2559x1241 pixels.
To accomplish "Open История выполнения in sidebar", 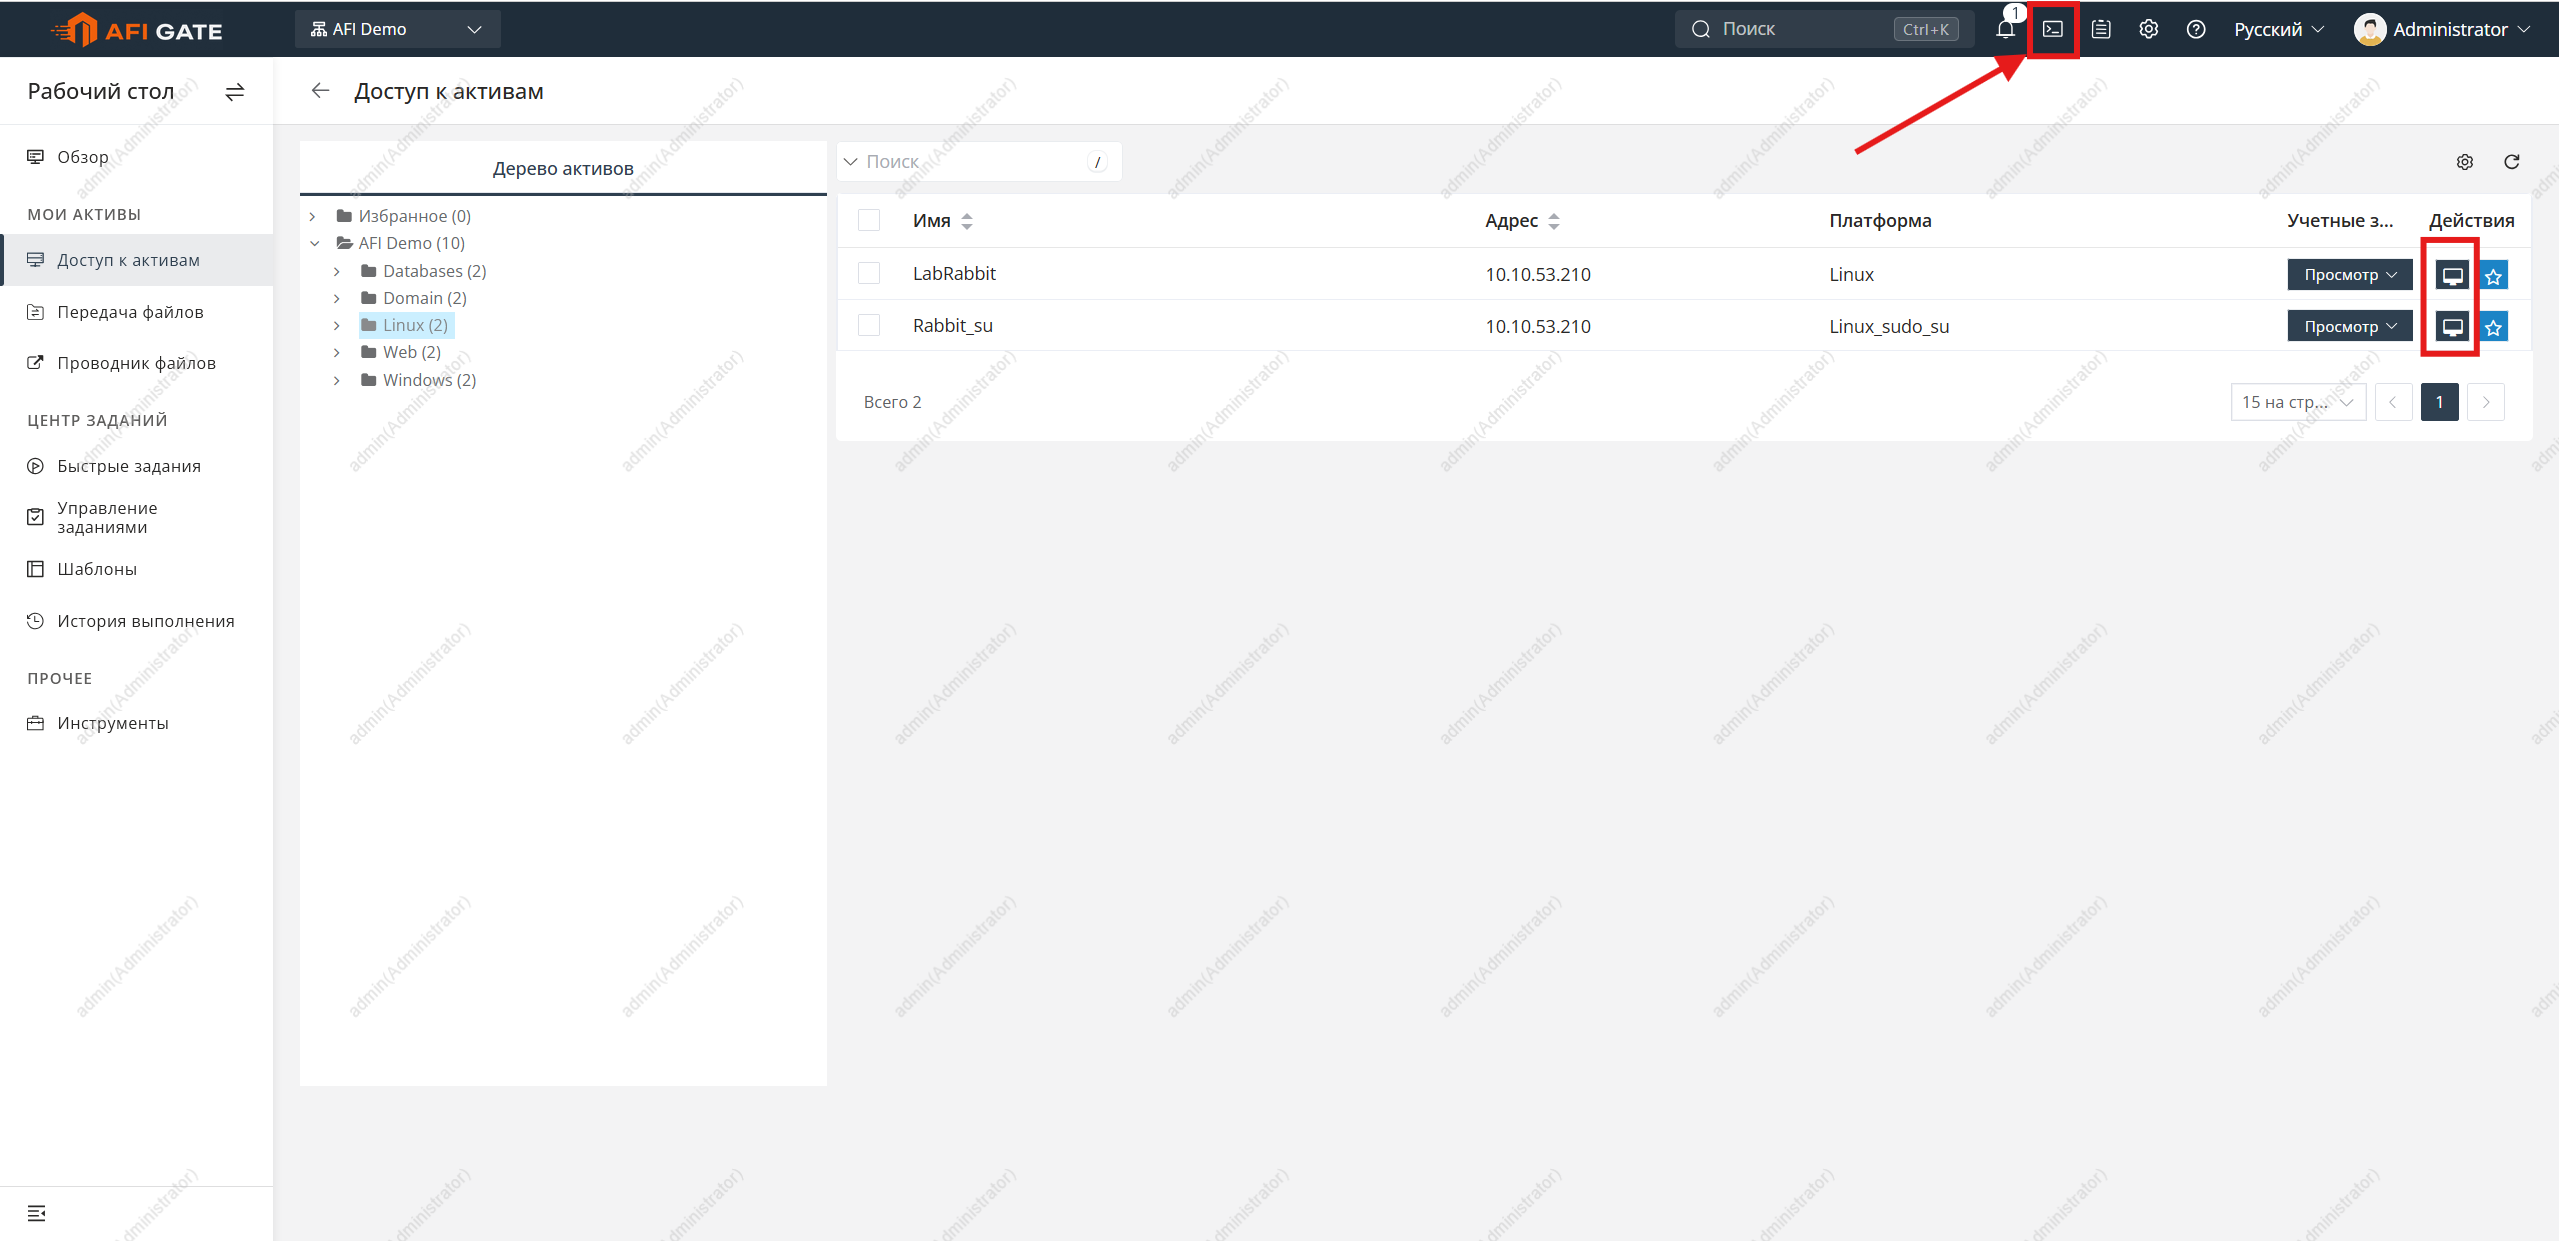I will tap(137, 621).
